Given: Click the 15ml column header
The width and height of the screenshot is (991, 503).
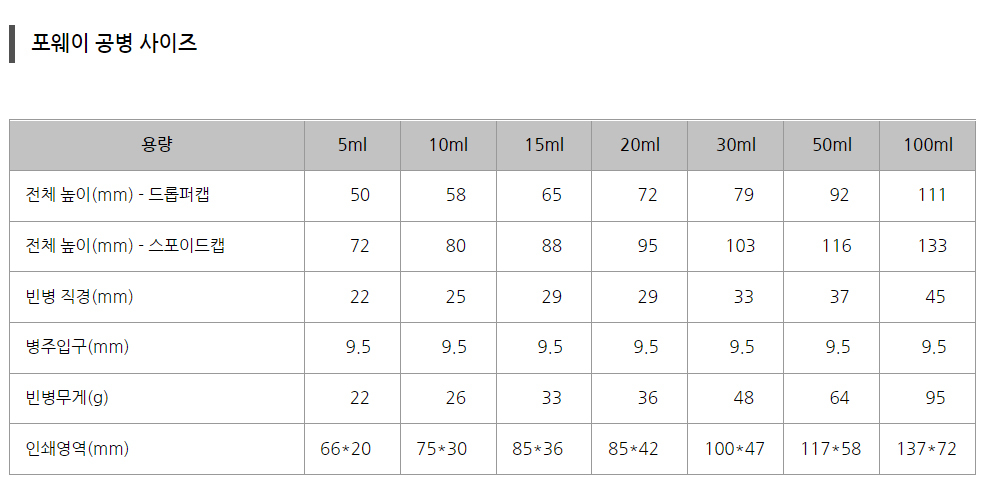Looking at the screenshot, I should coord(544,145).
